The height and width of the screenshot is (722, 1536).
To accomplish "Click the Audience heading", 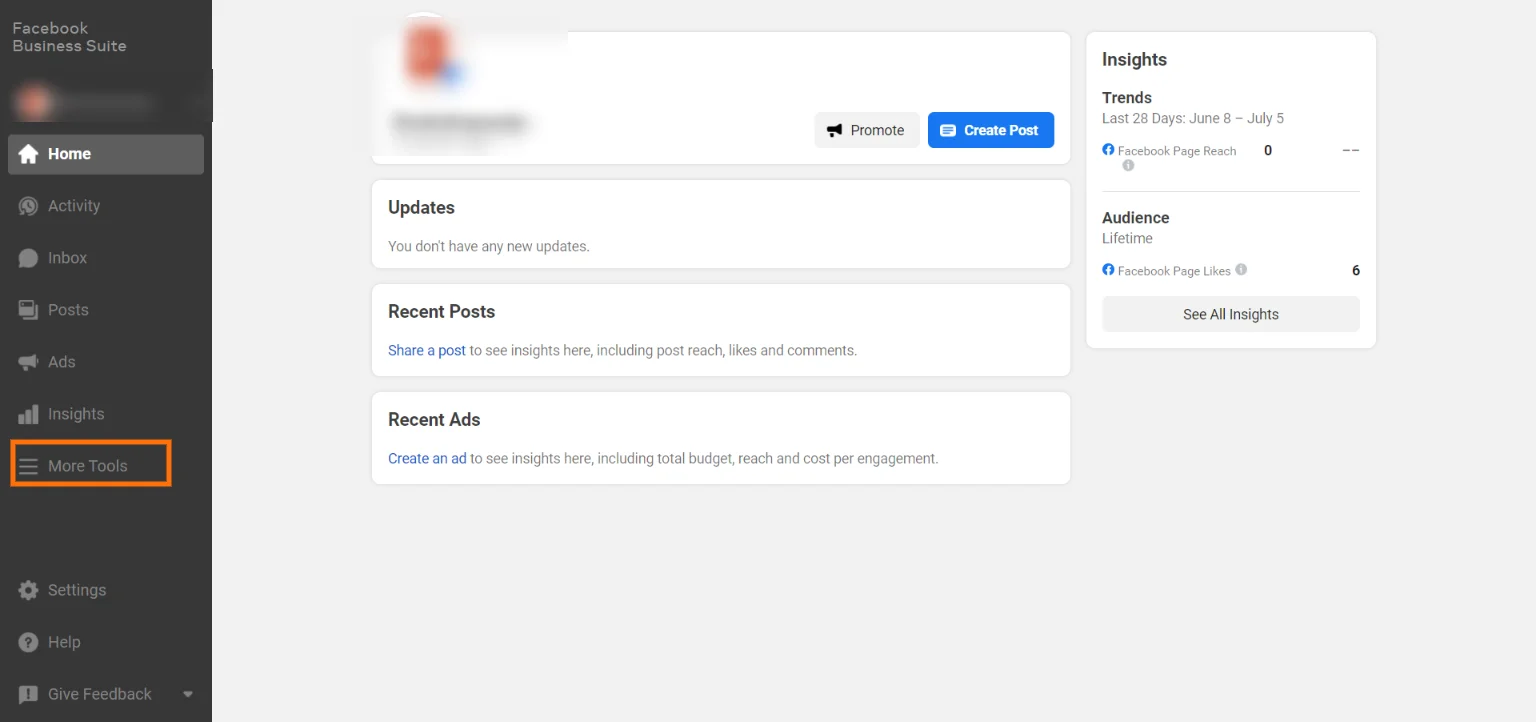I will (1136, 218).
